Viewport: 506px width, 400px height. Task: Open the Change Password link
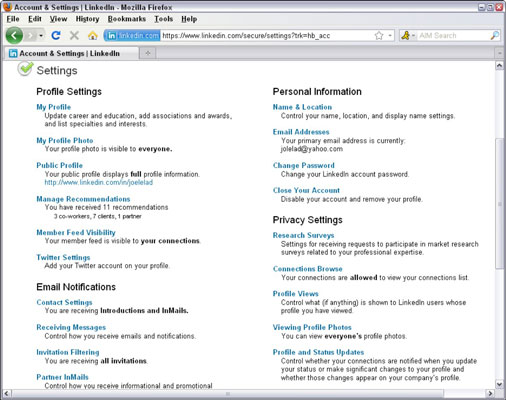304,165
